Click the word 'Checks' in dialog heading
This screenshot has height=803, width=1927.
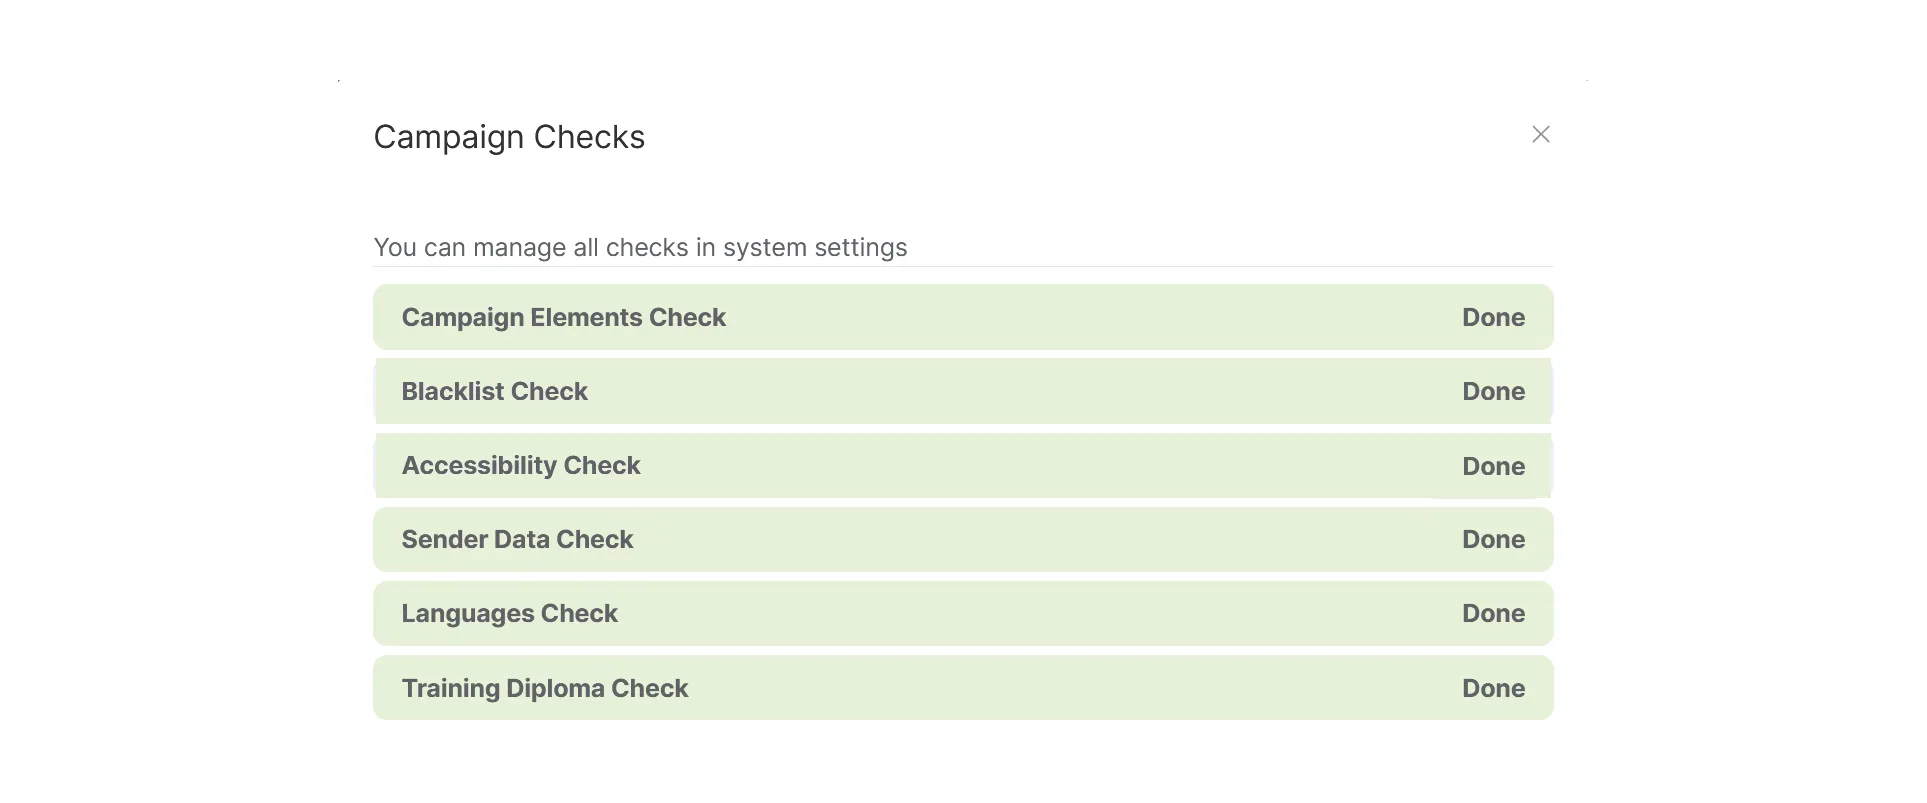tap(589, 137)
